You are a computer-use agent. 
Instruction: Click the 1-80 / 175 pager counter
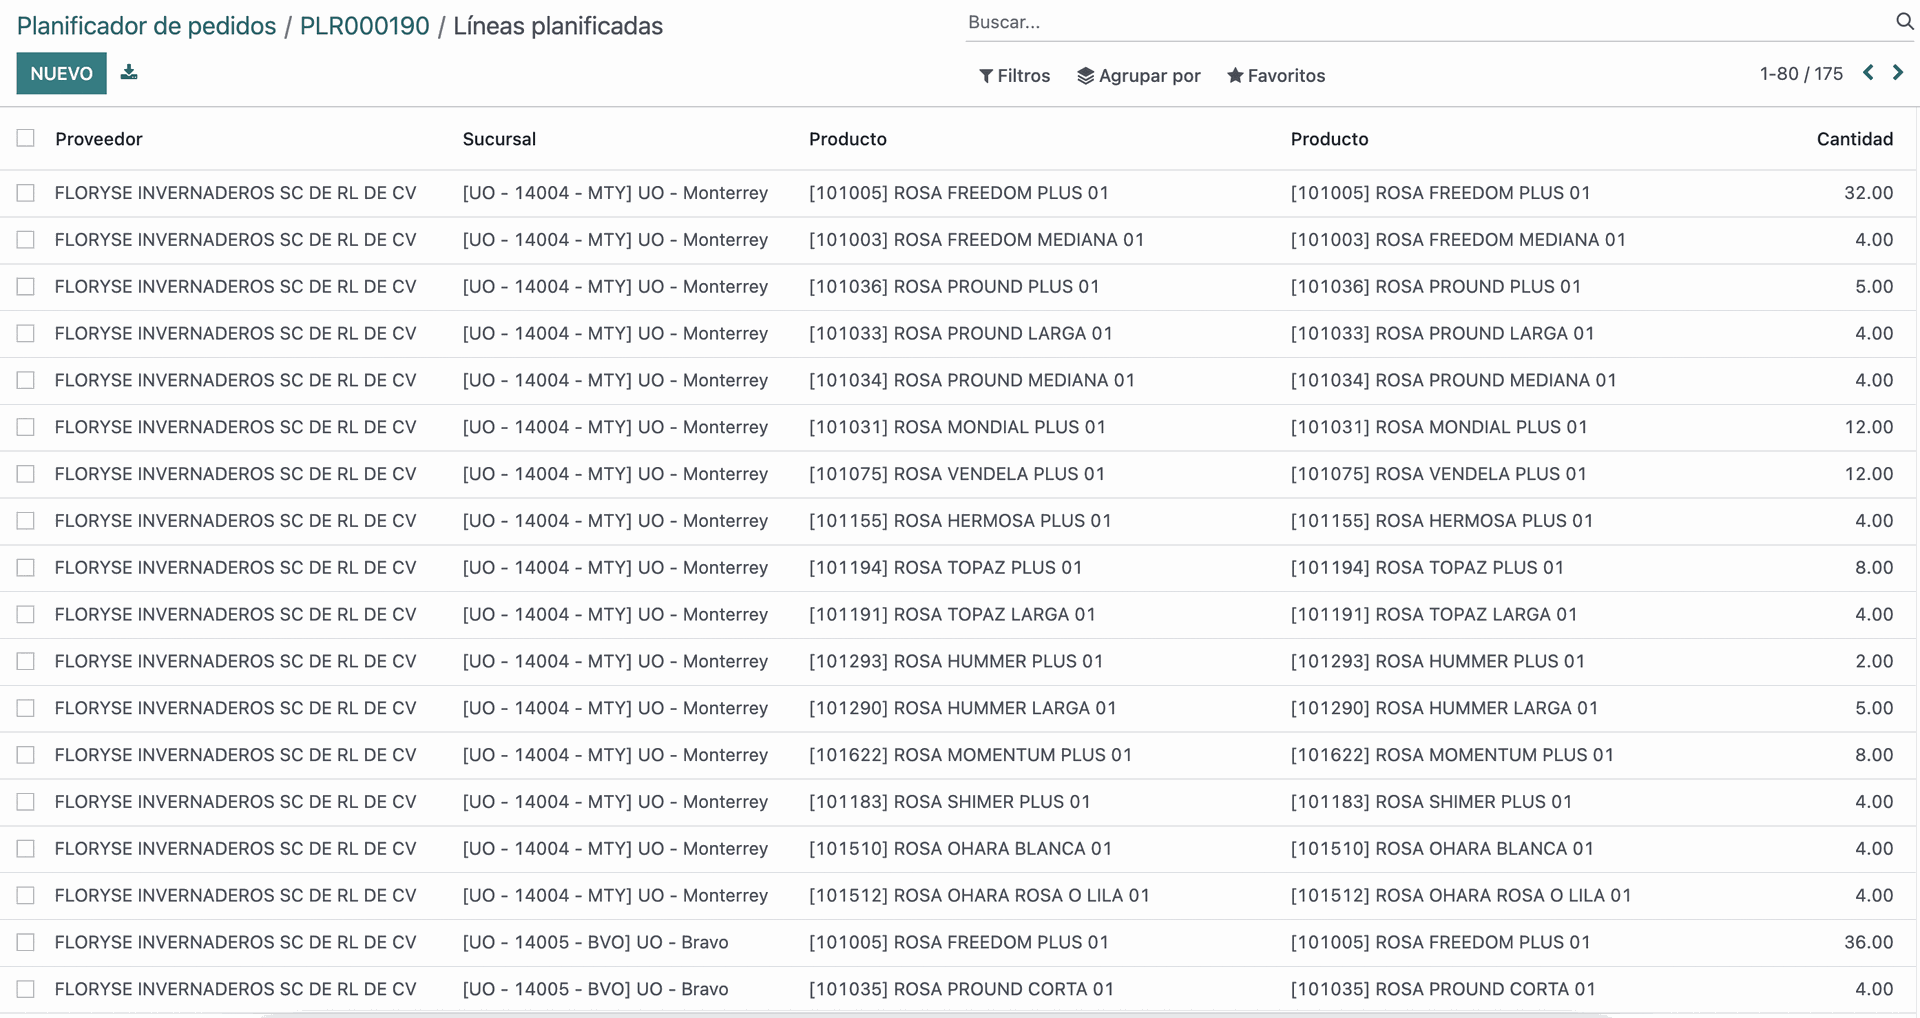(1801, 74)
